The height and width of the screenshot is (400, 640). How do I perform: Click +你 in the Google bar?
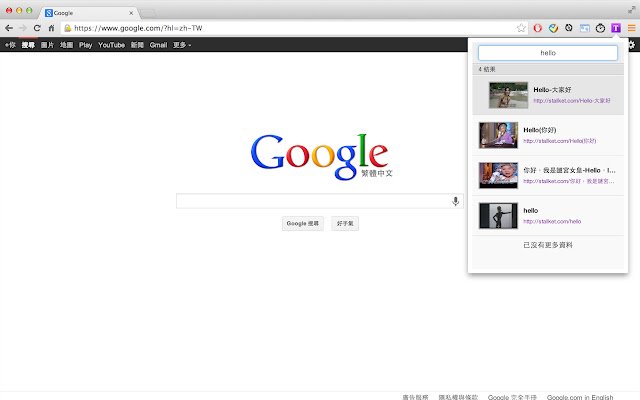coord(10,45)
